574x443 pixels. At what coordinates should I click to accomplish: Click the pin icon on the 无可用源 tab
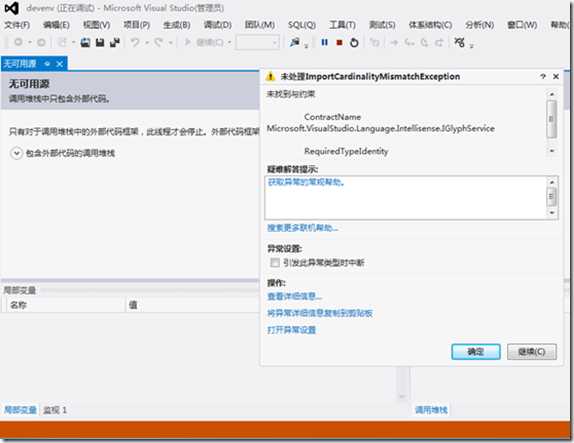(47, 64)
